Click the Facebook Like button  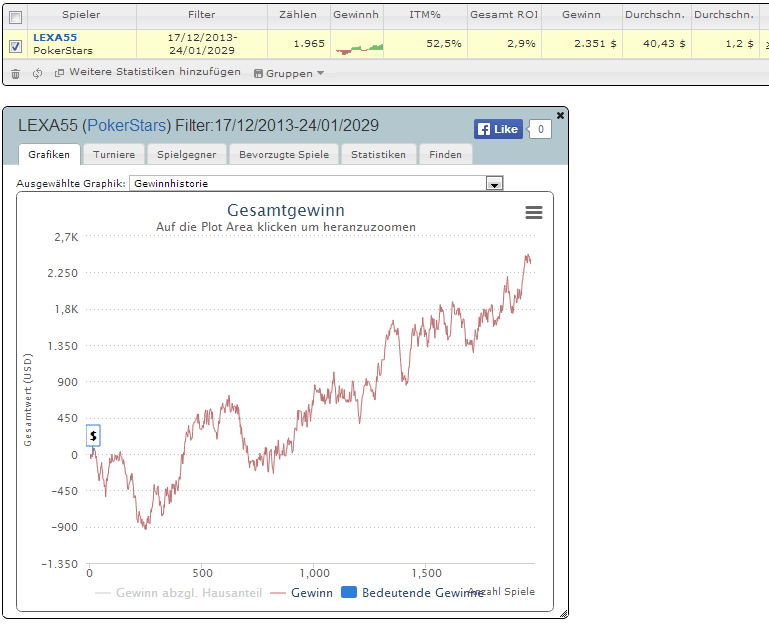498,129
